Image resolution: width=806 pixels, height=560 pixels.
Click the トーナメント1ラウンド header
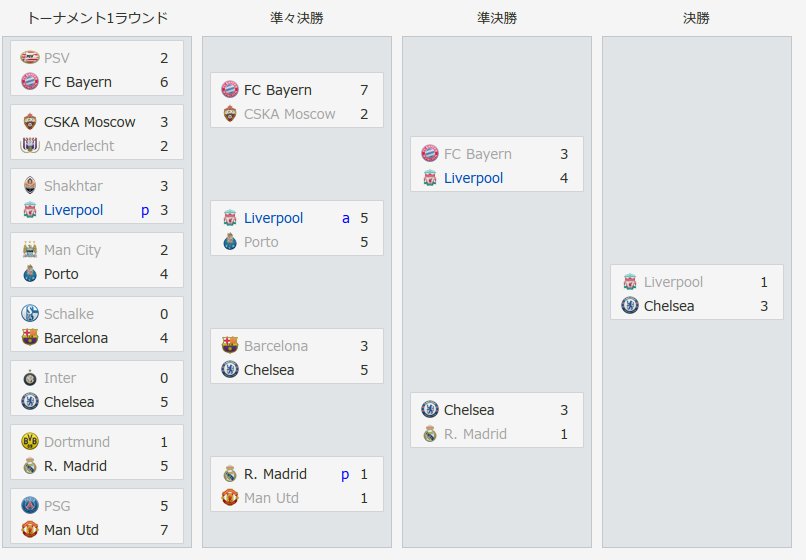click(97, 18)
